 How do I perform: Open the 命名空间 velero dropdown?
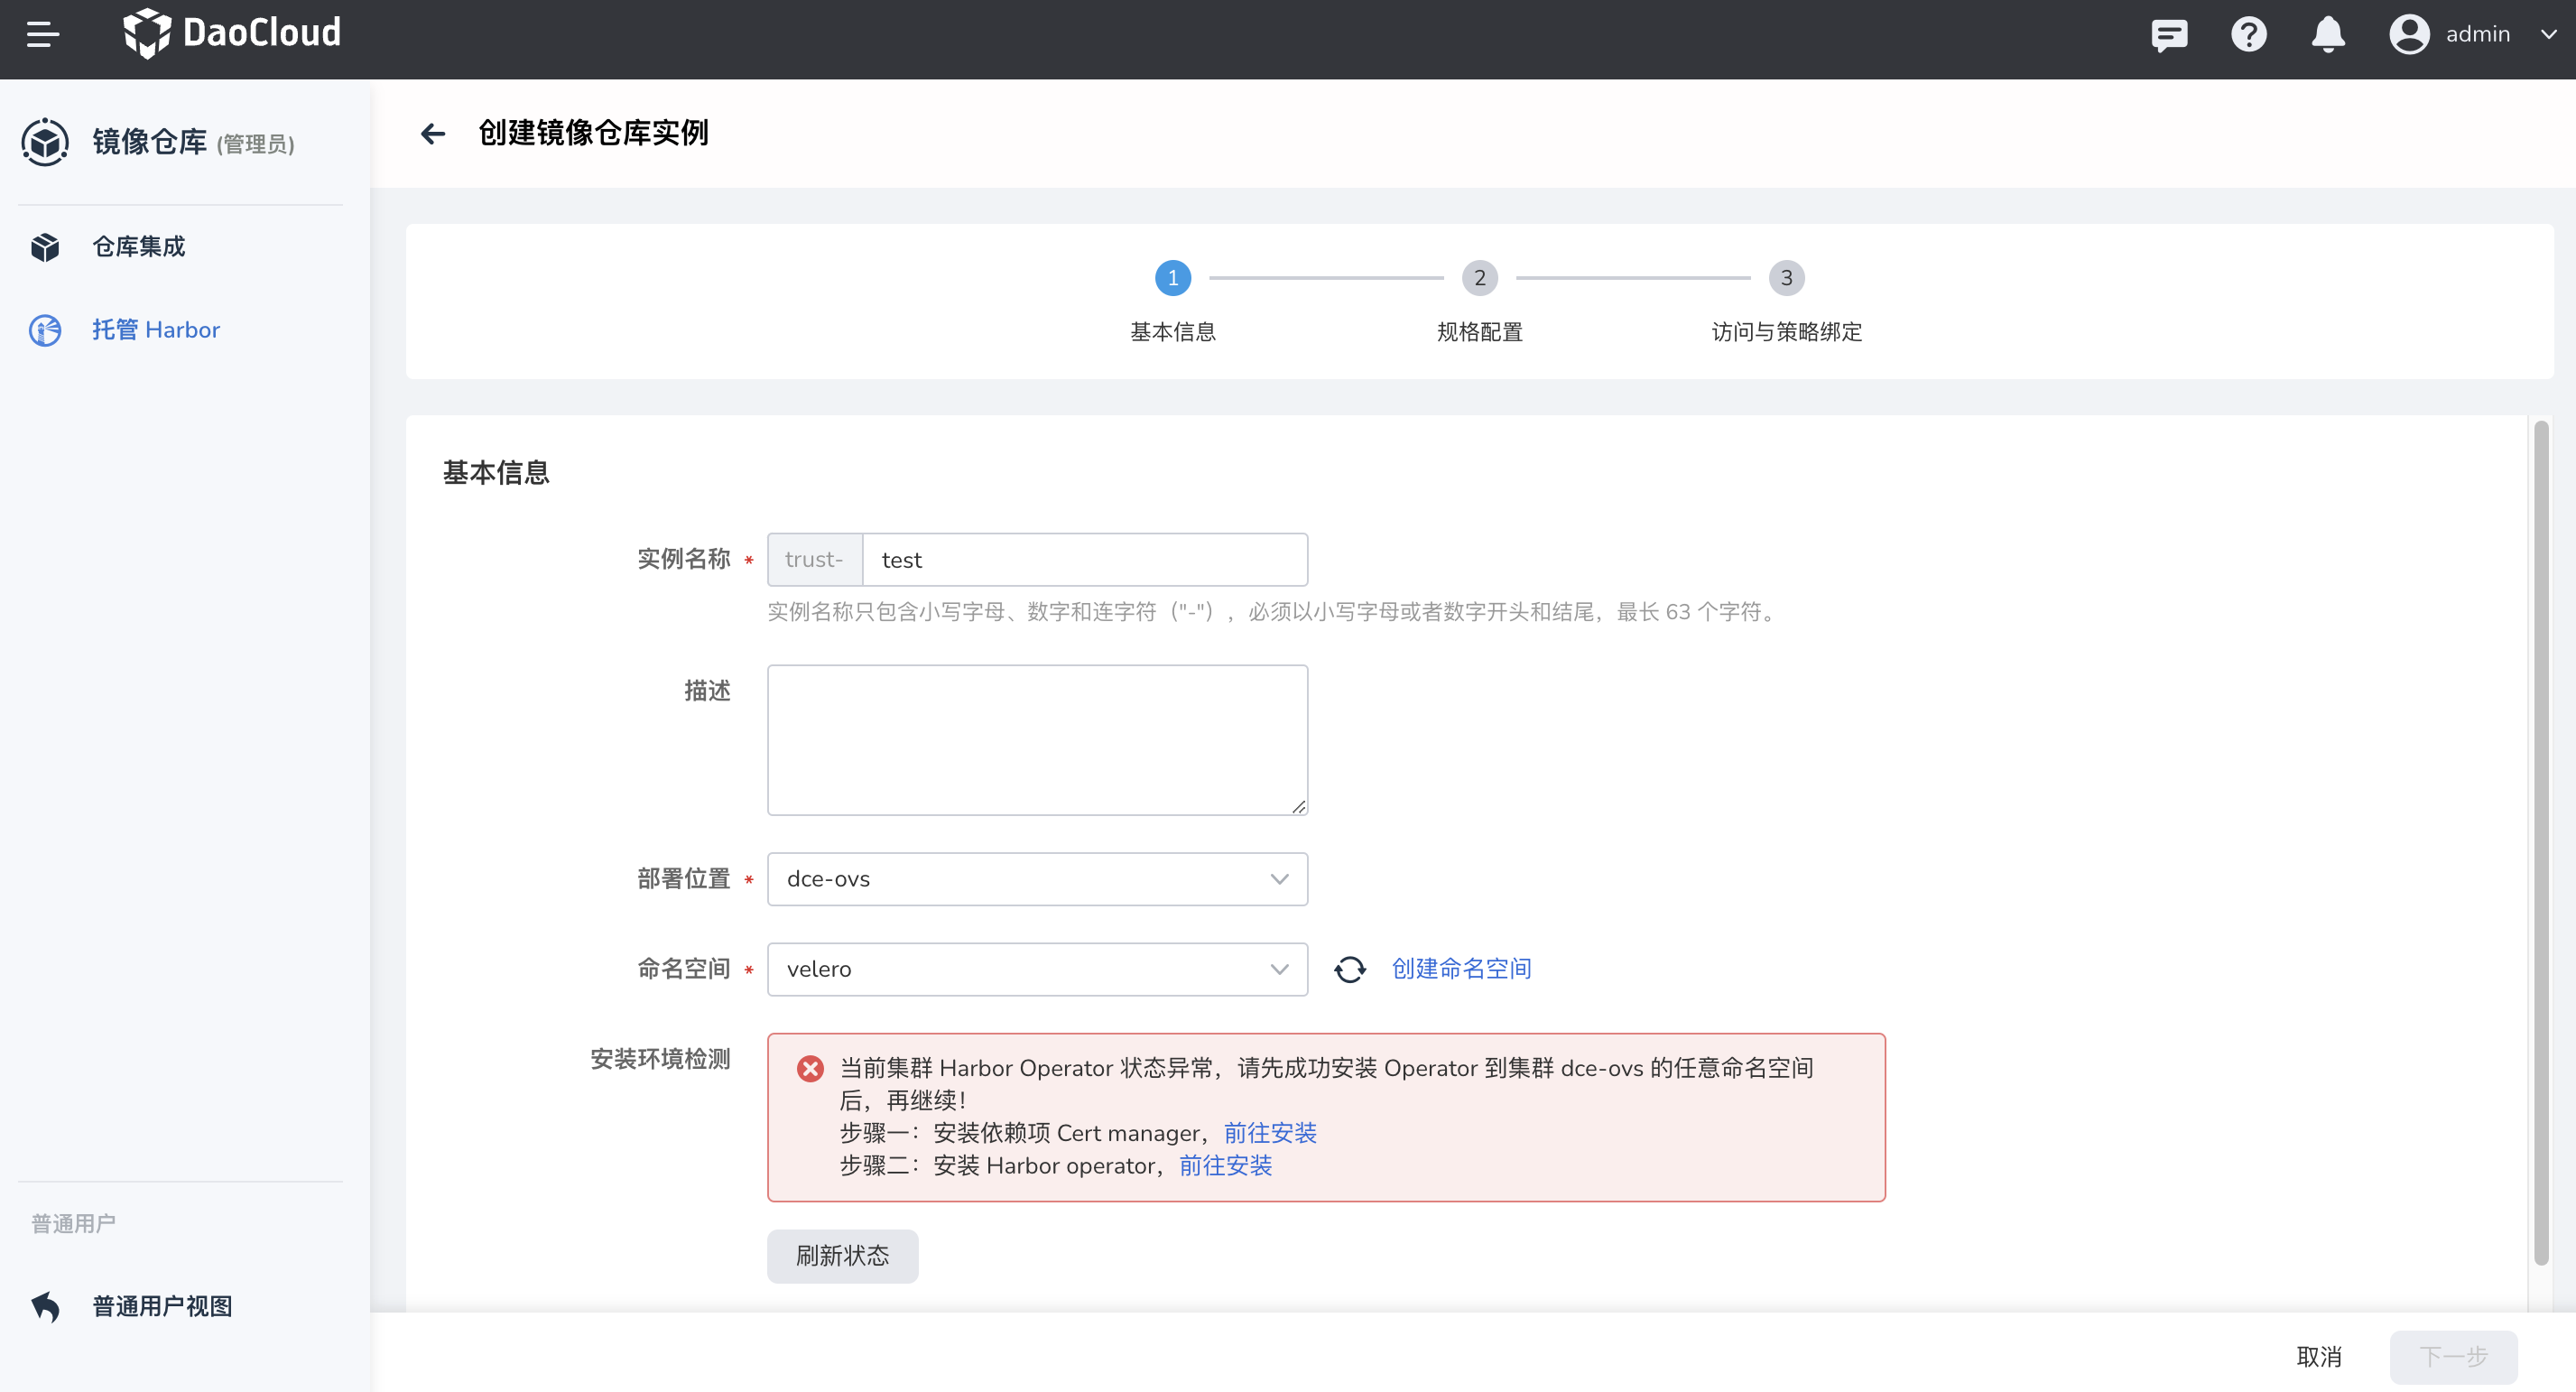1036,969
